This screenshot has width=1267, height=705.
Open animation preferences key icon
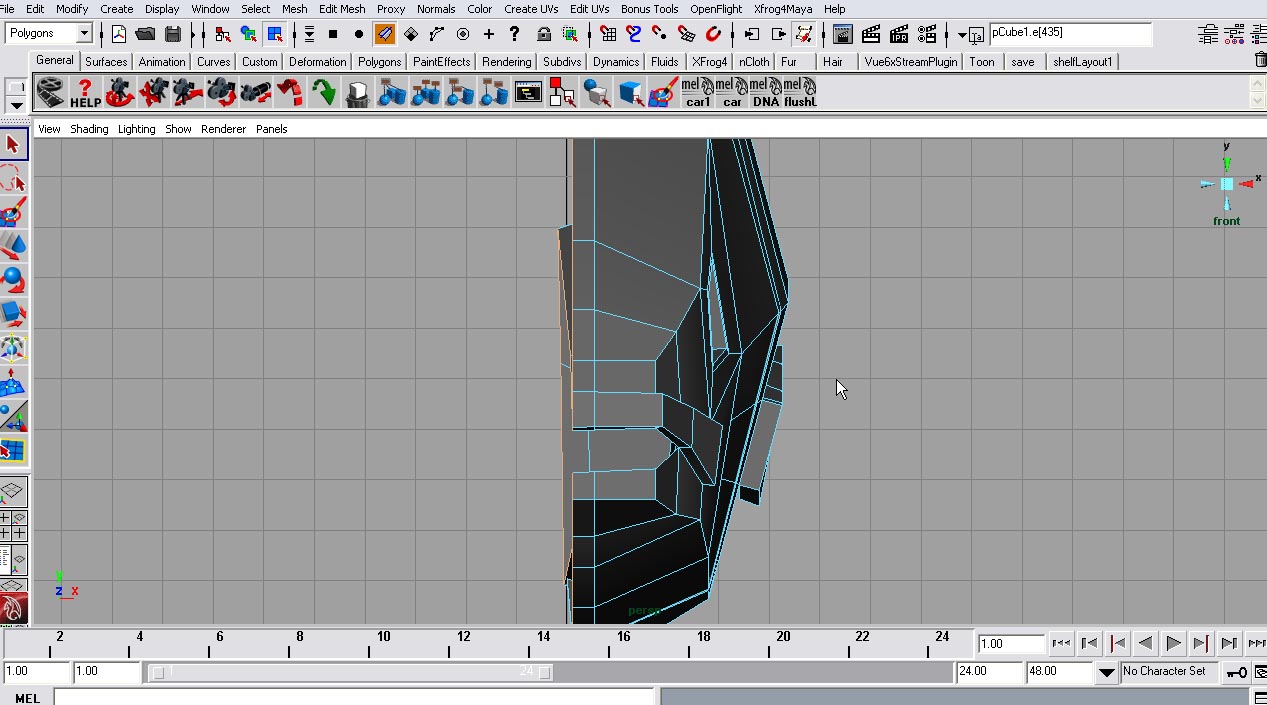point(1237,672)
